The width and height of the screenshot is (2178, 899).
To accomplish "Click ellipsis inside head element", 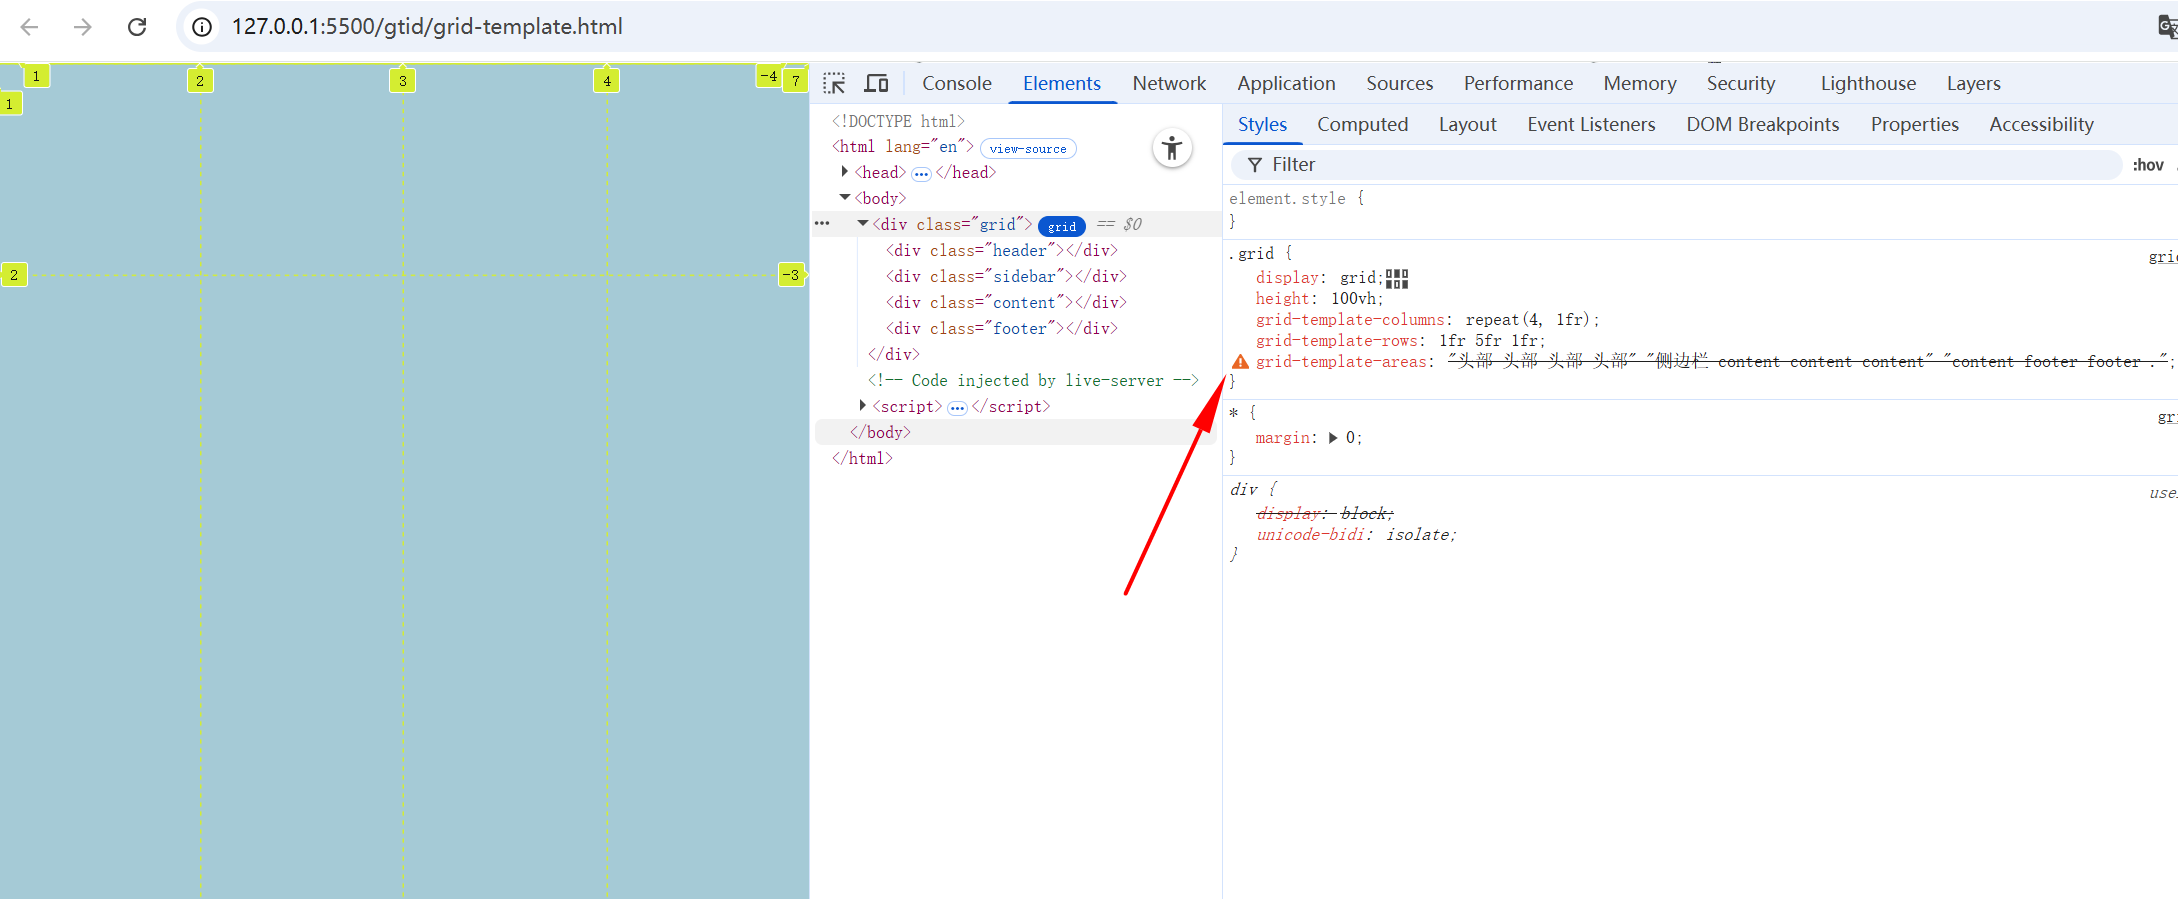I will pos(921,174).
